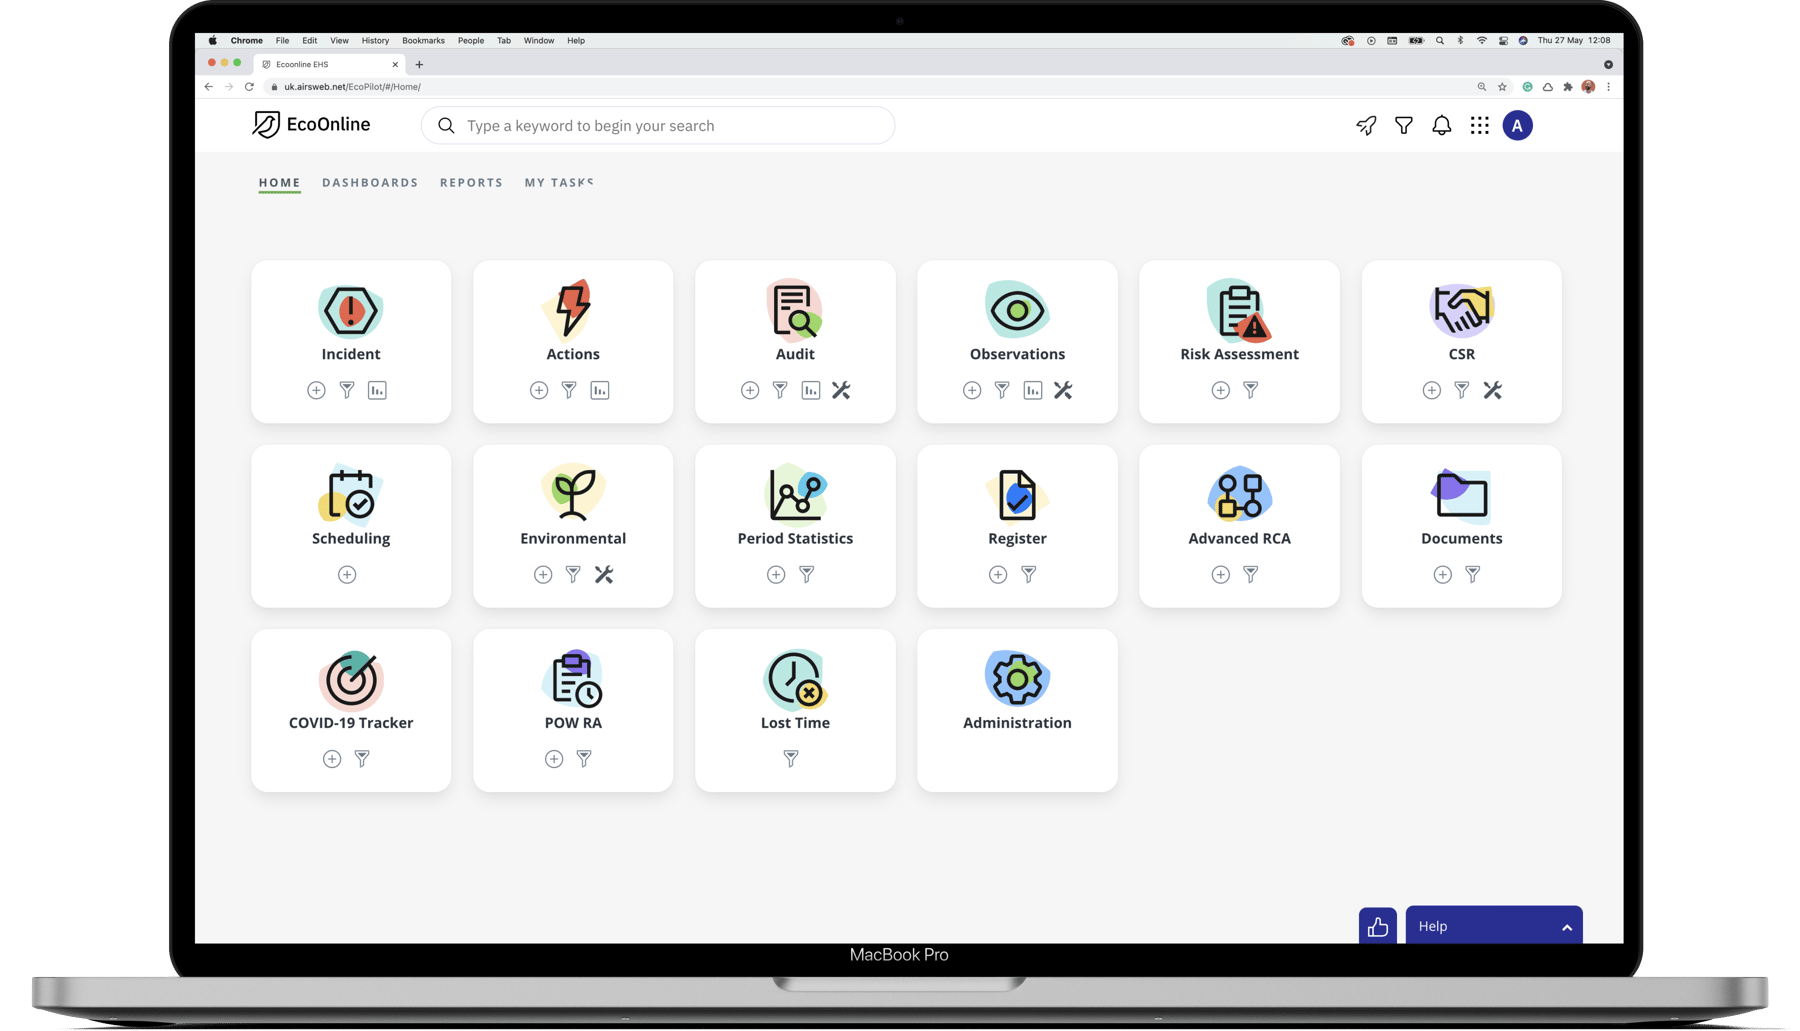
Task: Add a new Incident with the plus icon
Action: pyautogui.click(x=316, y=390)
